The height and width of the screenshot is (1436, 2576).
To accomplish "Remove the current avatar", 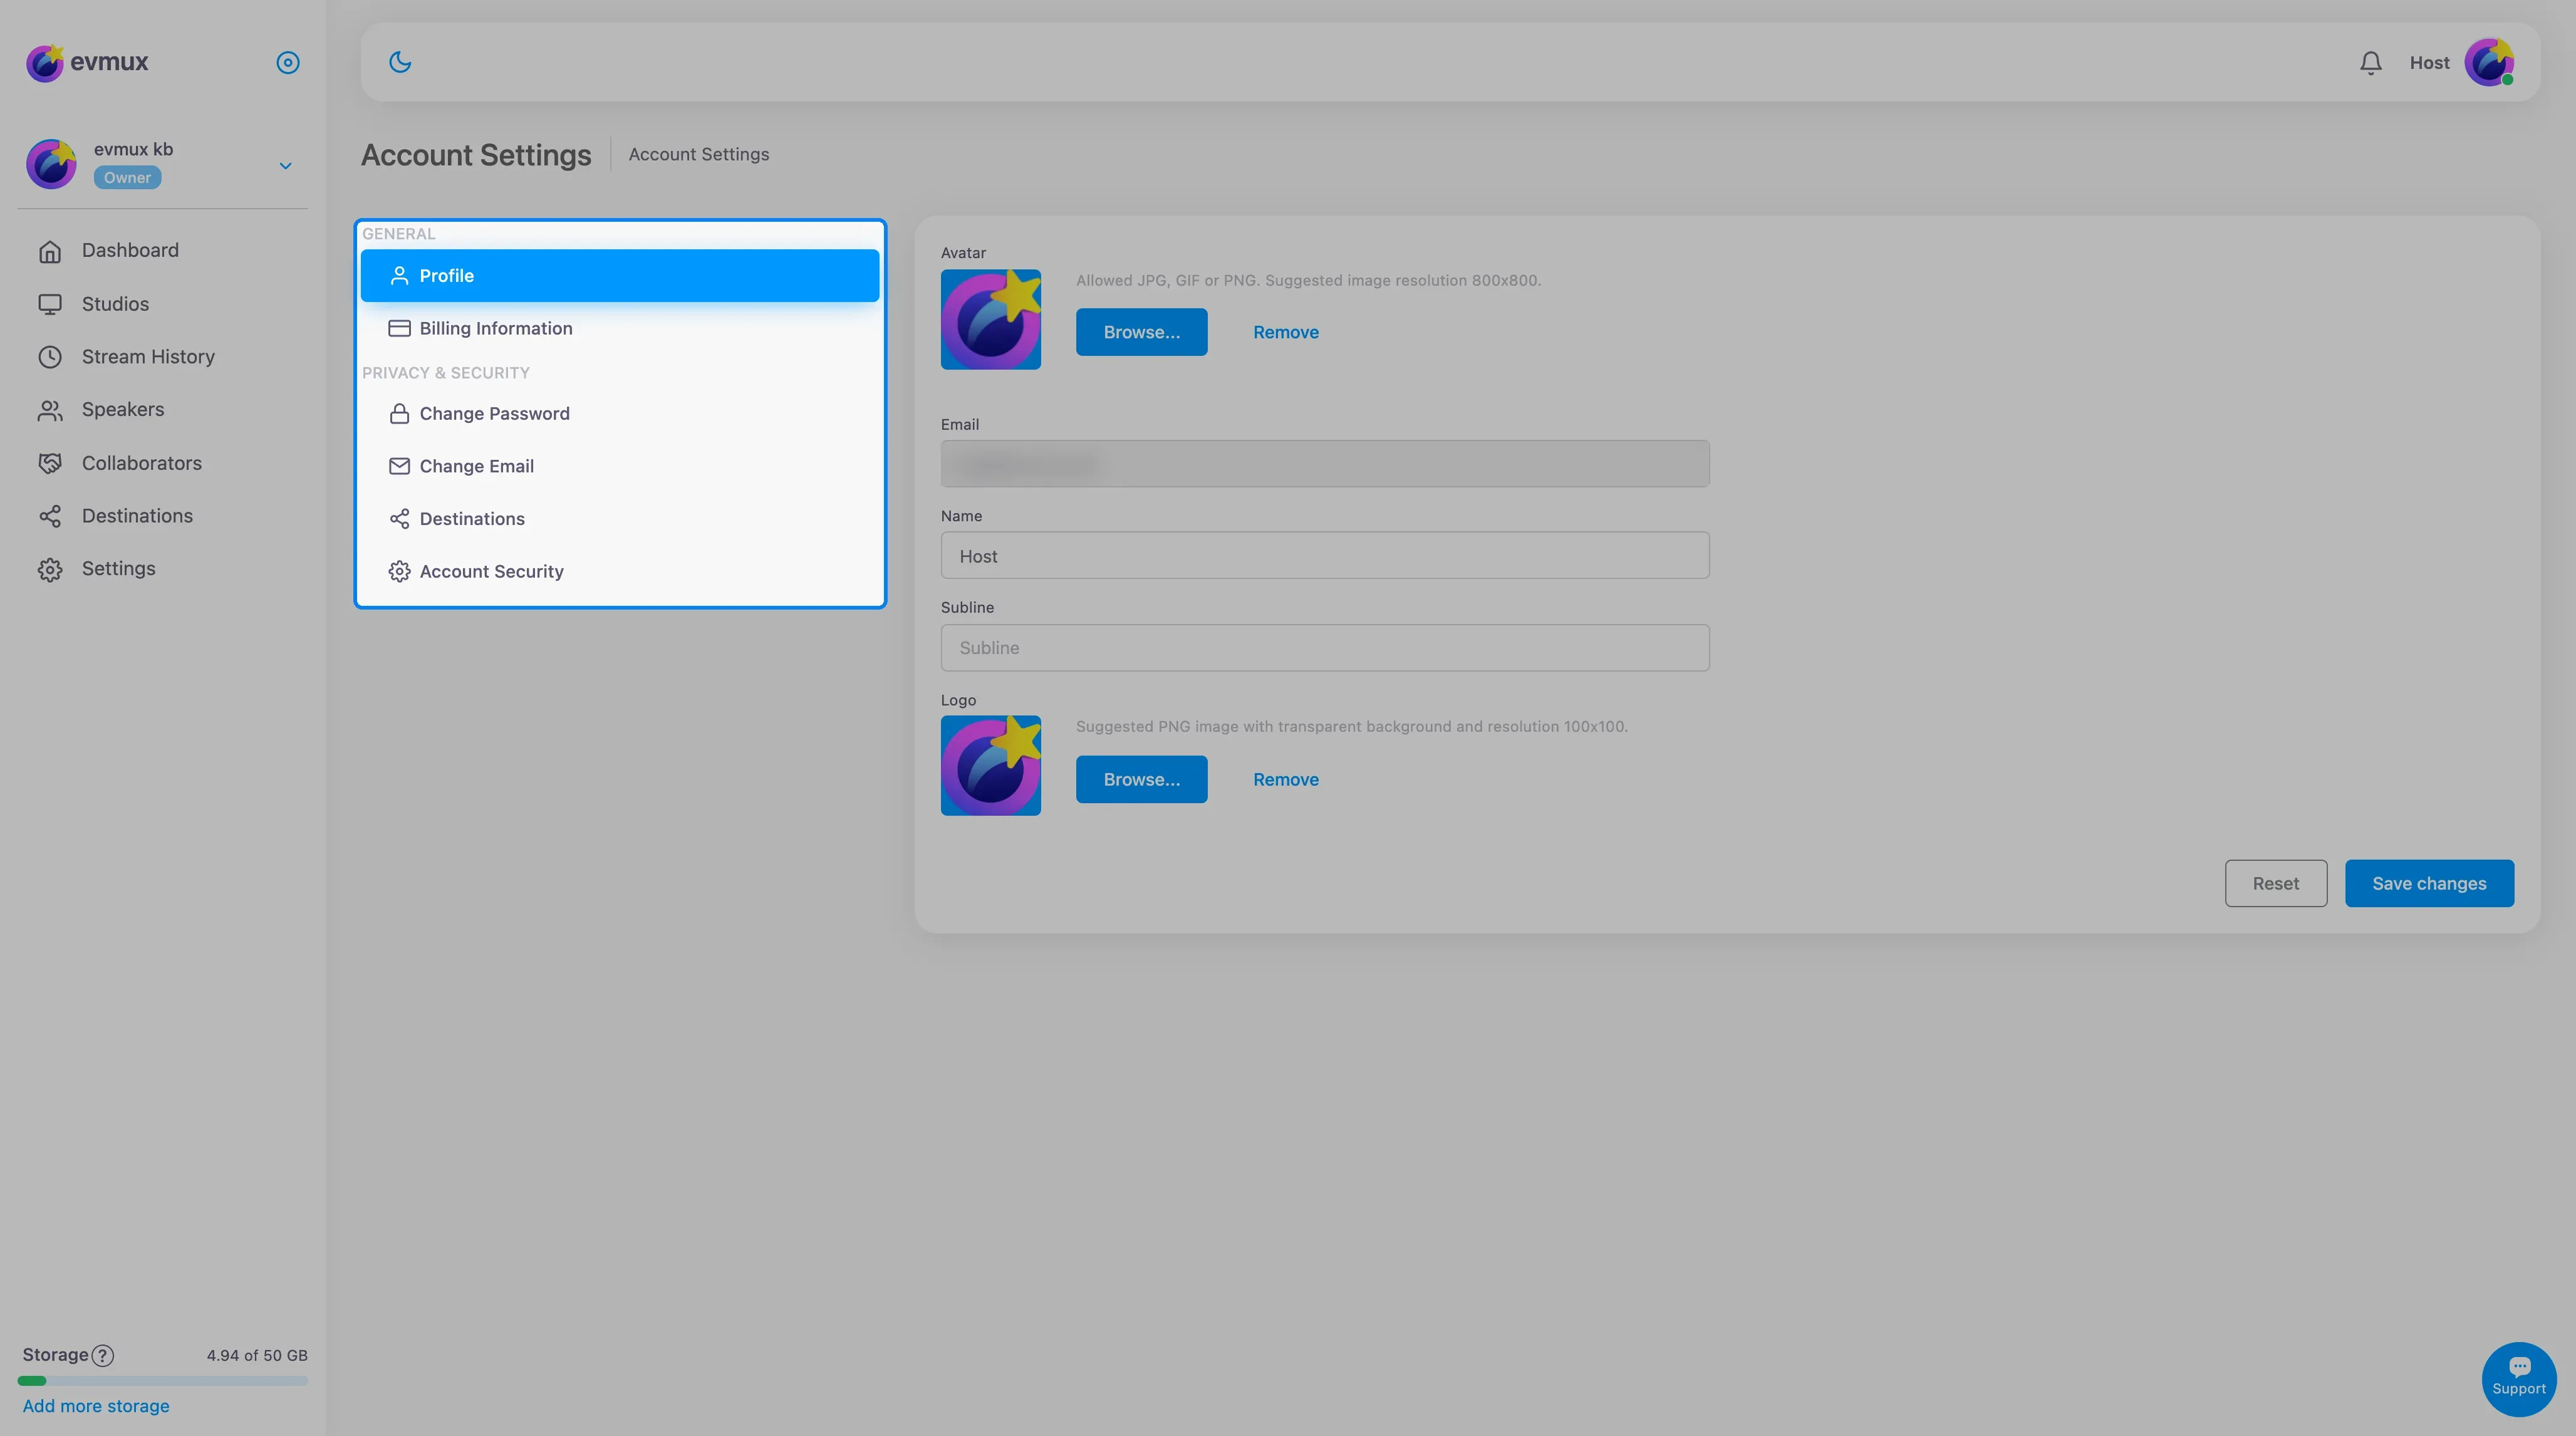I will (1285, 332).
